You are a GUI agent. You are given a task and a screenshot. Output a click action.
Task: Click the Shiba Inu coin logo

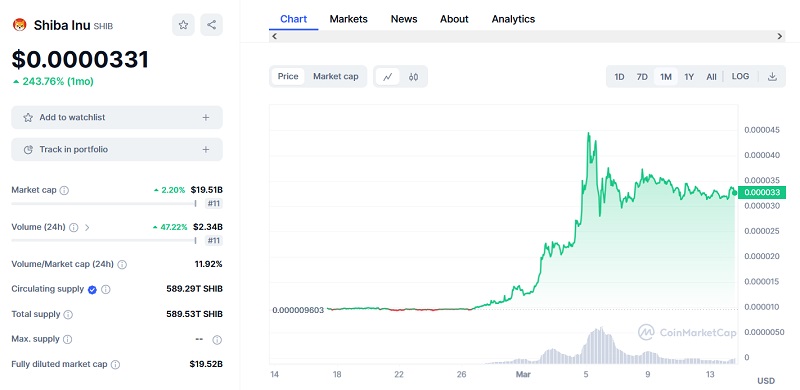(20, 25)
